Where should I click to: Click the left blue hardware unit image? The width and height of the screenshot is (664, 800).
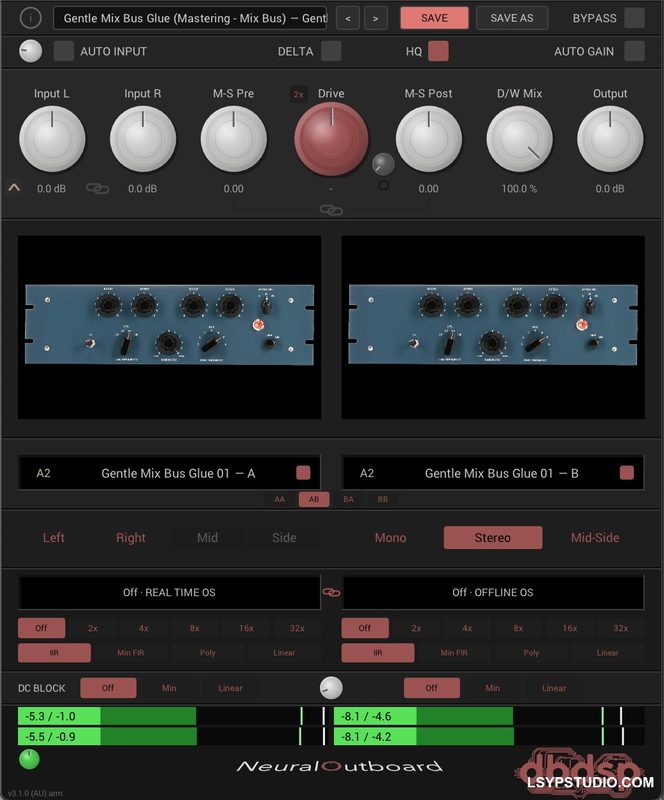click(x=169, y=324)
